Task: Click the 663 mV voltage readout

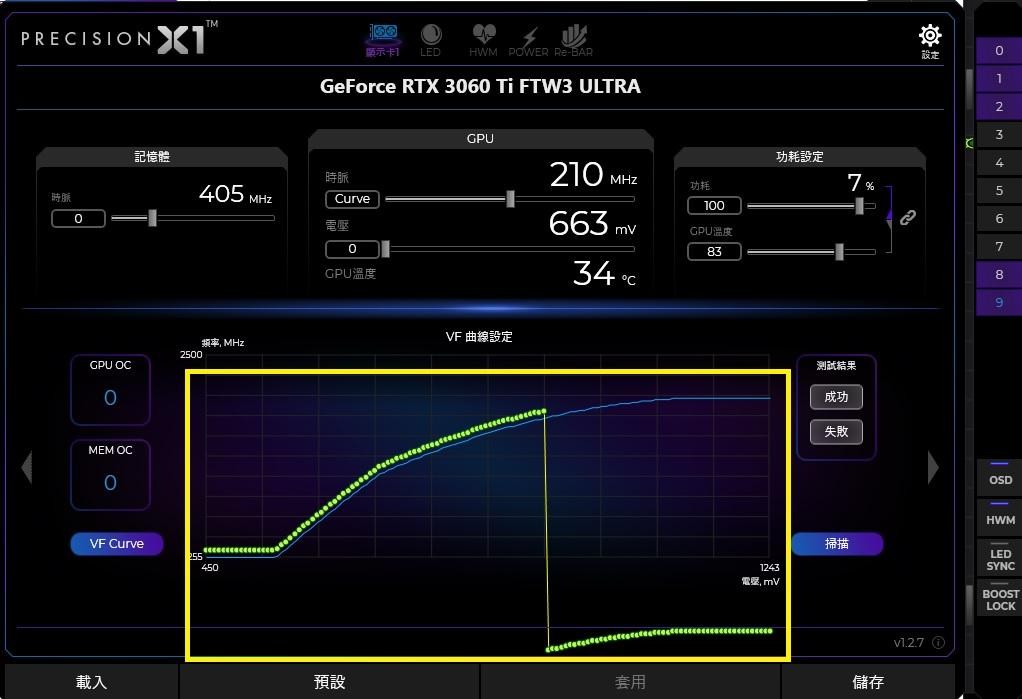Action: [592, 224]
